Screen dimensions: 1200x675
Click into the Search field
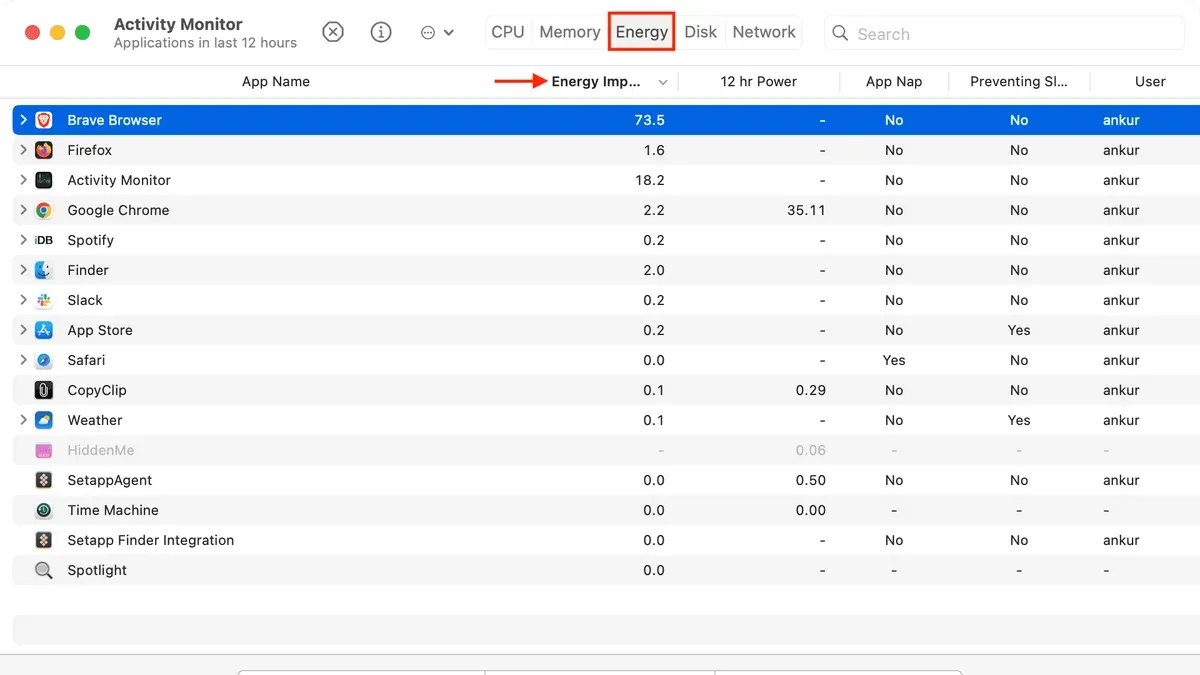(1004, 33)
